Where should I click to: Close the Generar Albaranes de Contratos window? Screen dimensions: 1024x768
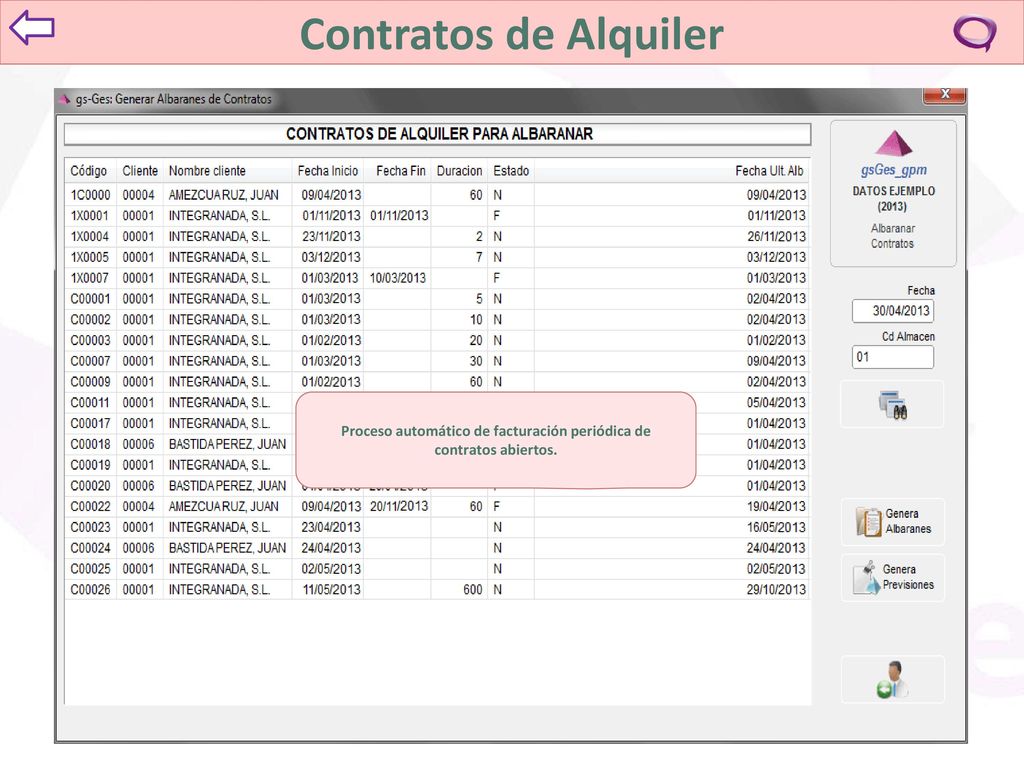pos(944,95)
